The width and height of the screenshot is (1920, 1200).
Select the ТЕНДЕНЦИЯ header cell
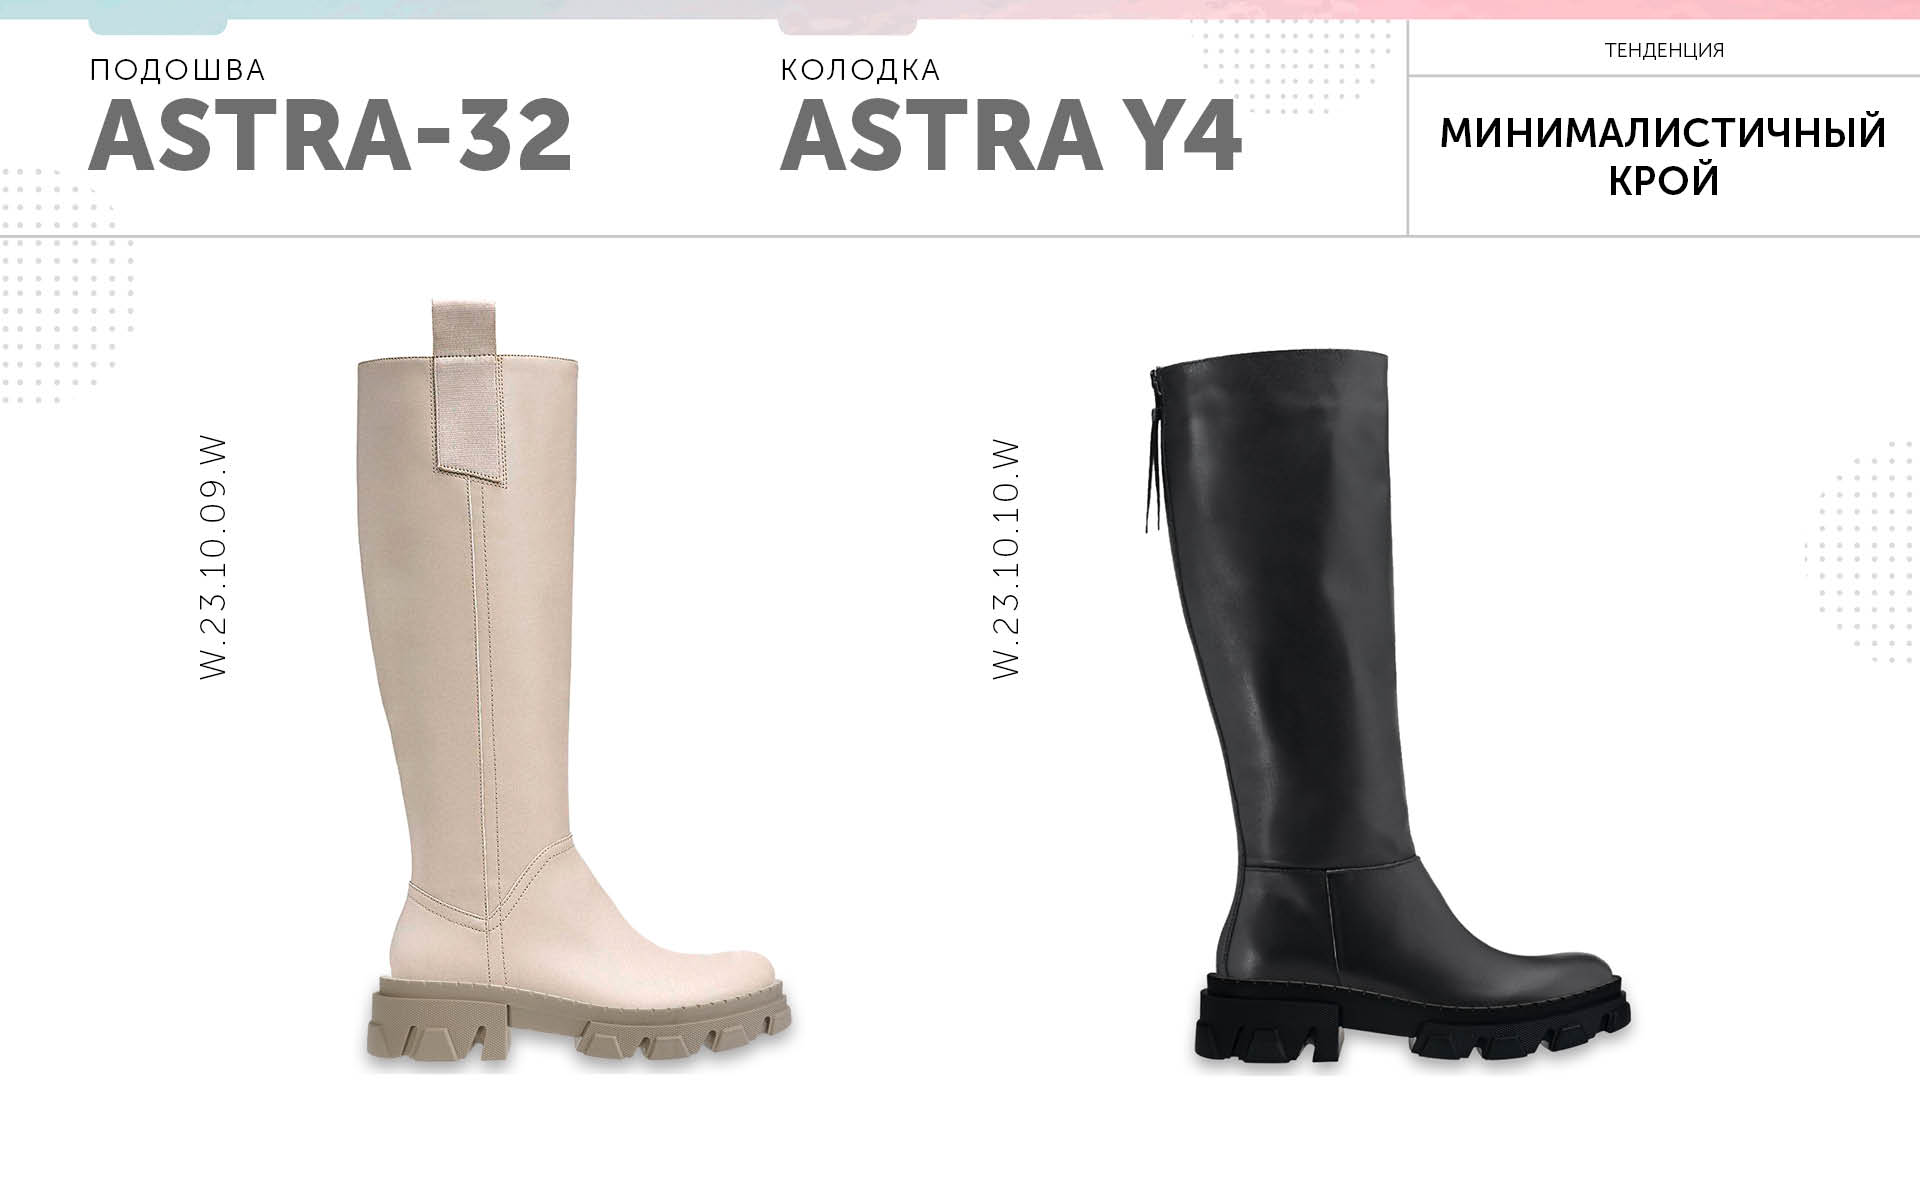[1664, 50]
